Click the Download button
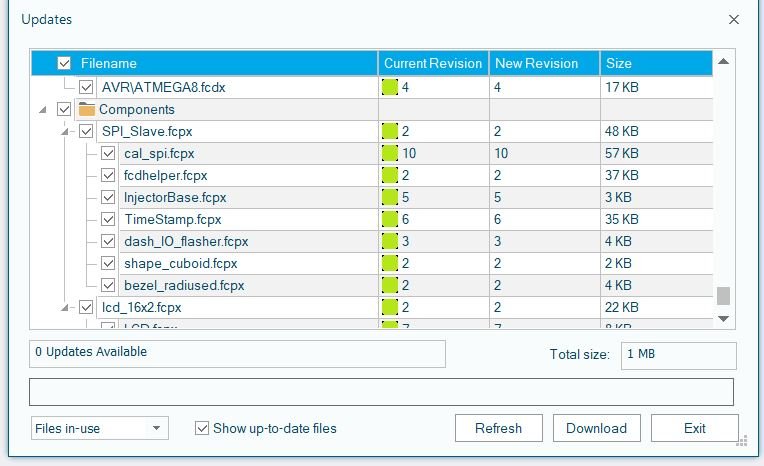The height and width of the screenshot is (466, 764). click(596, 428)
